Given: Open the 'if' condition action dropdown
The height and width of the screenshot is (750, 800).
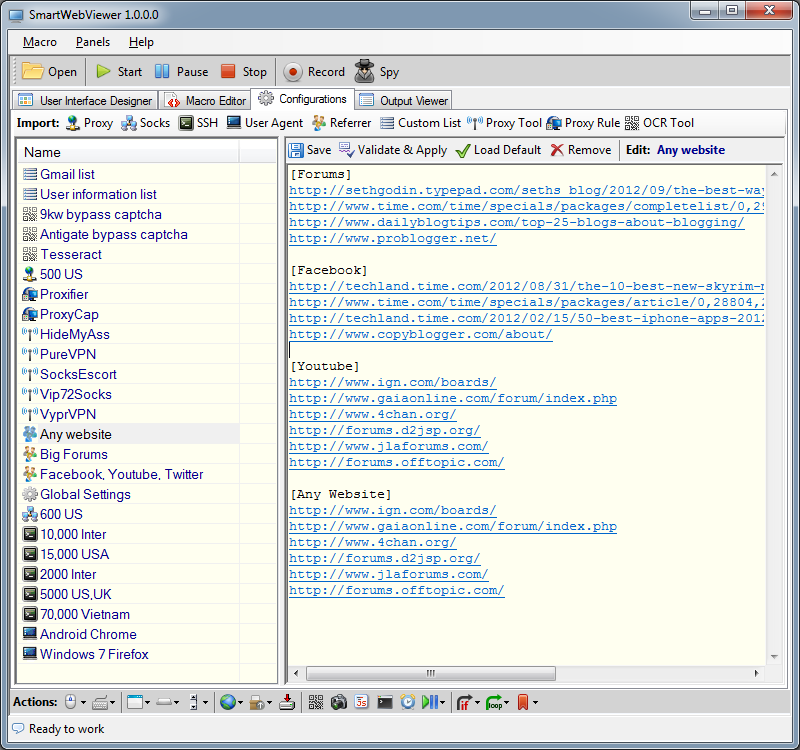Looking at the screenshot, I should point(479,702).
